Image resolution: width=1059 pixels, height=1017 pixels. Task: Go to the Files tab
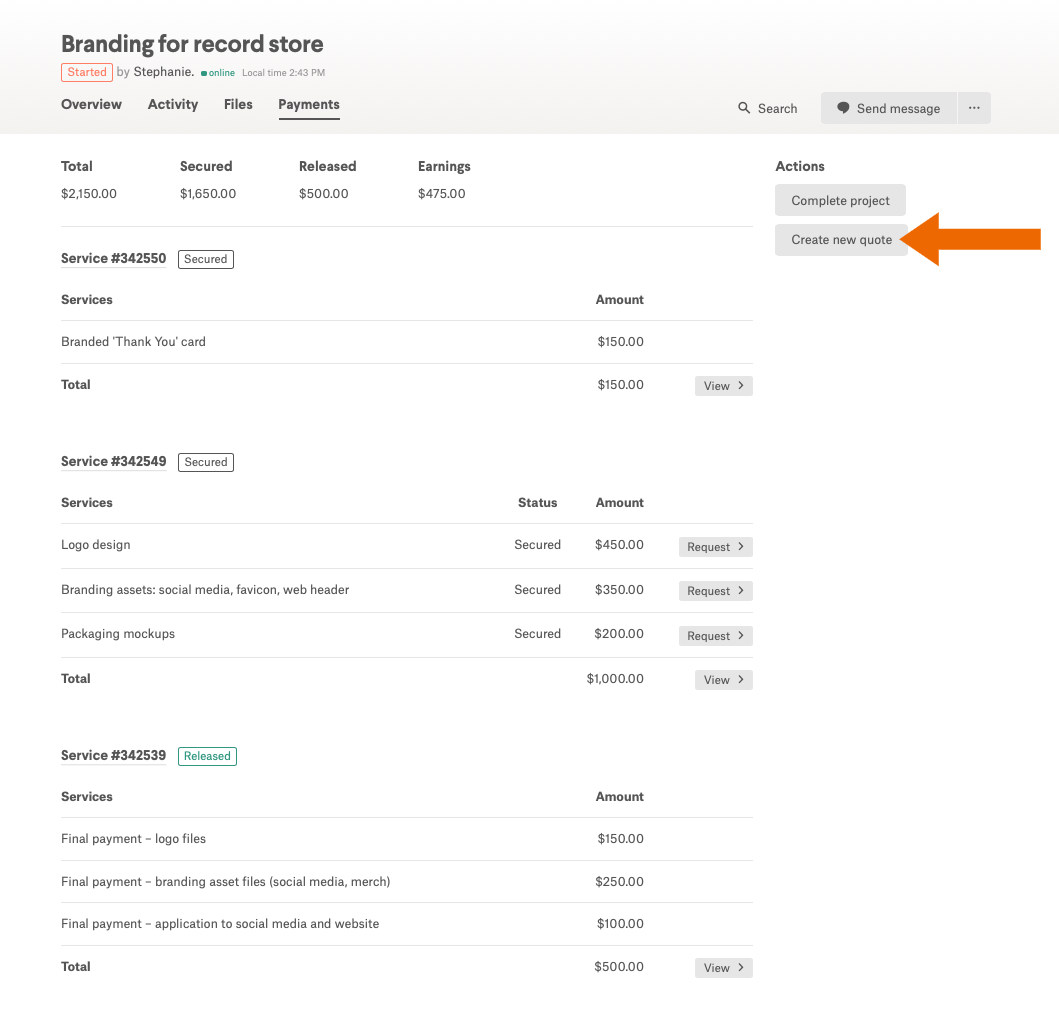pyautogui.click(x=238, y=104)
